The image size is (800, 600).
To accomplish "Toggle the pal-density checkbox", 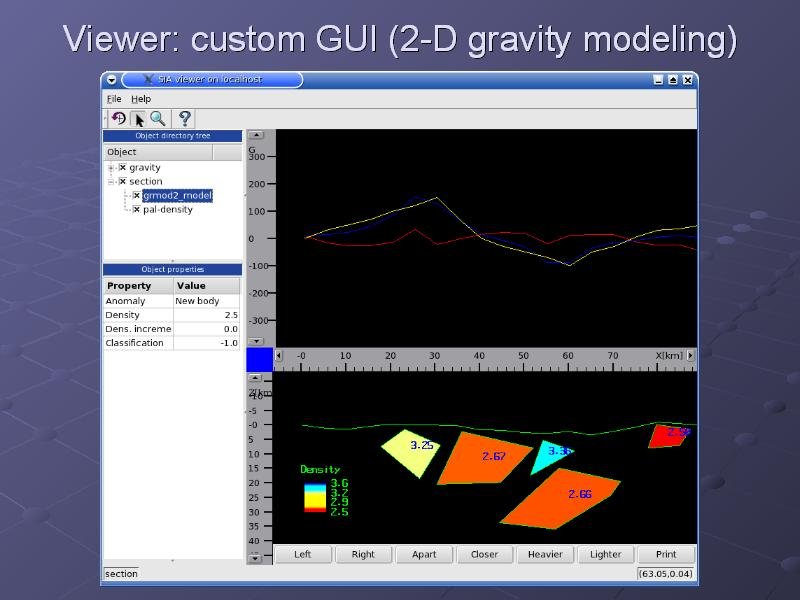I will click(136, 210).
